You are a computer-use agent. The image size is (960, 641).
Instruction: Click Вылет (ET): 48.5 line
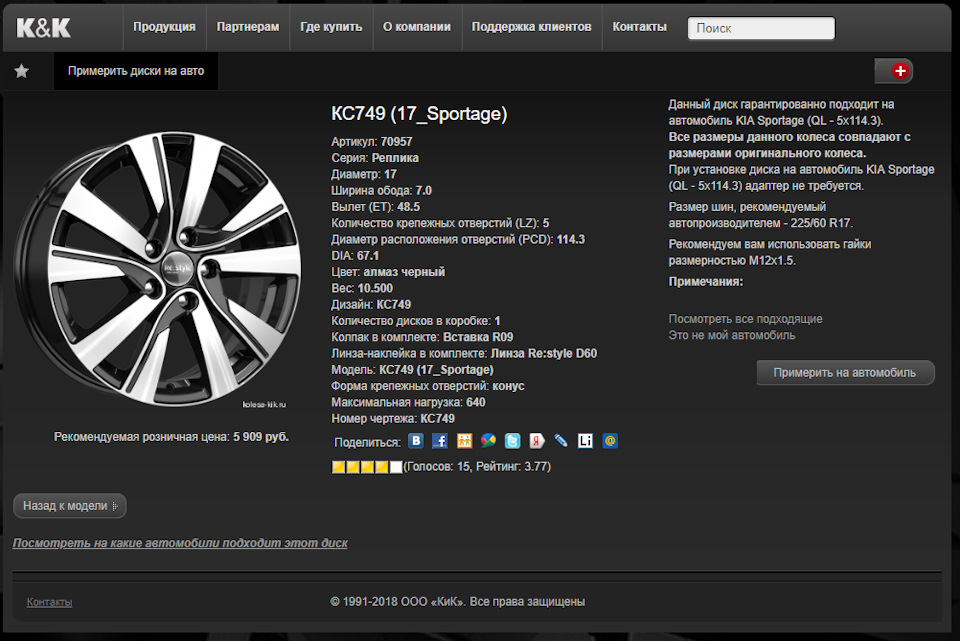pos(375,207)
